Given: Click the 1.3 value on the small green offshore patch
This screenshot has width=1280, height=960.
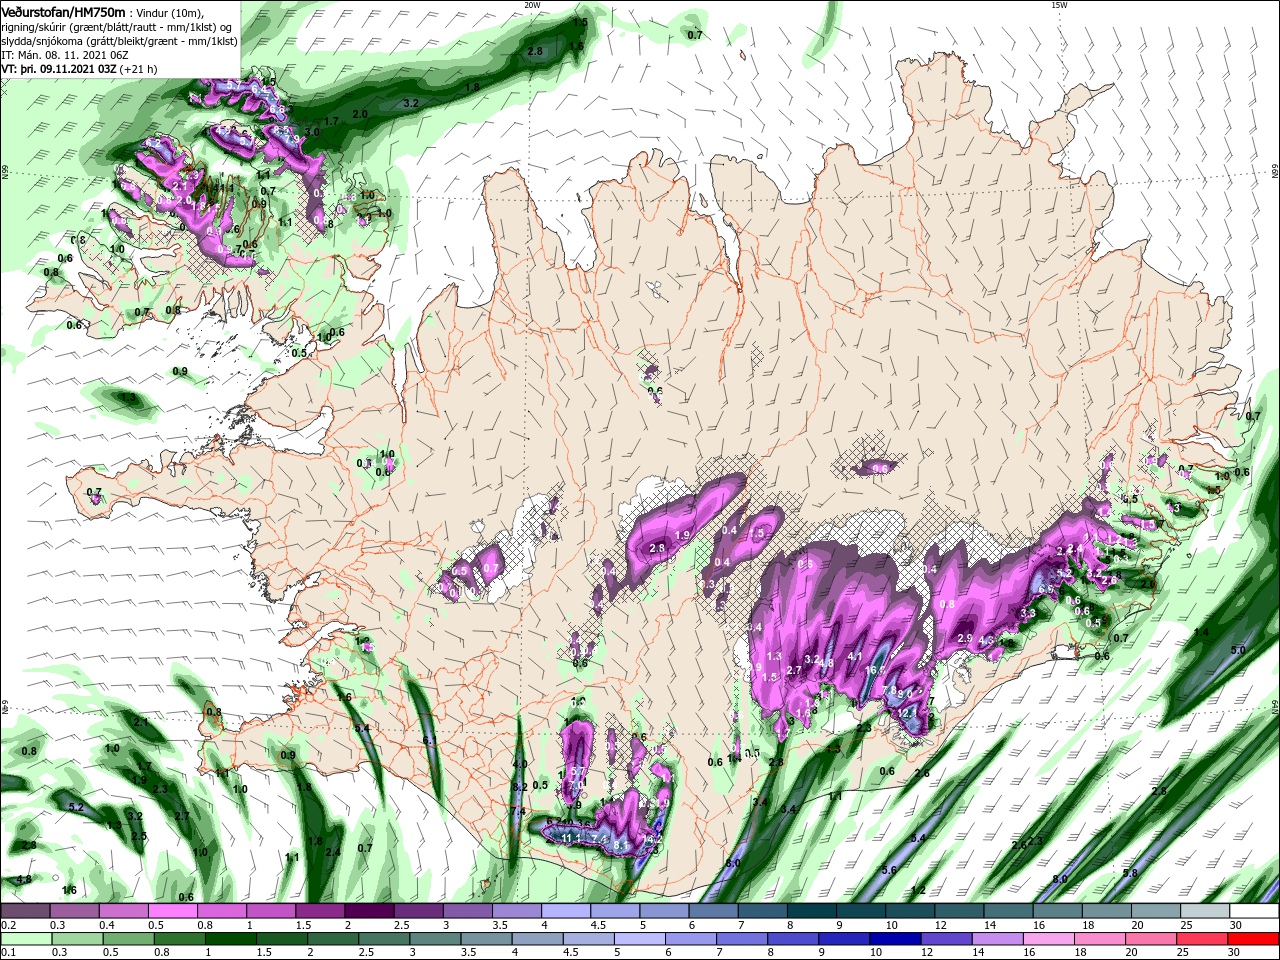Looking at the screenshot, I should [128, 398].
